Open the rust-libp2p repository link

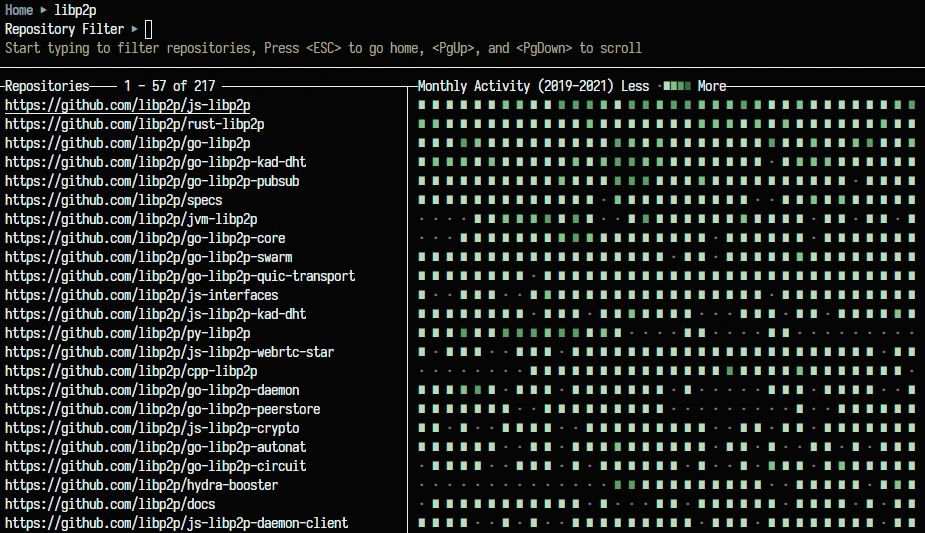coord(135,124)
